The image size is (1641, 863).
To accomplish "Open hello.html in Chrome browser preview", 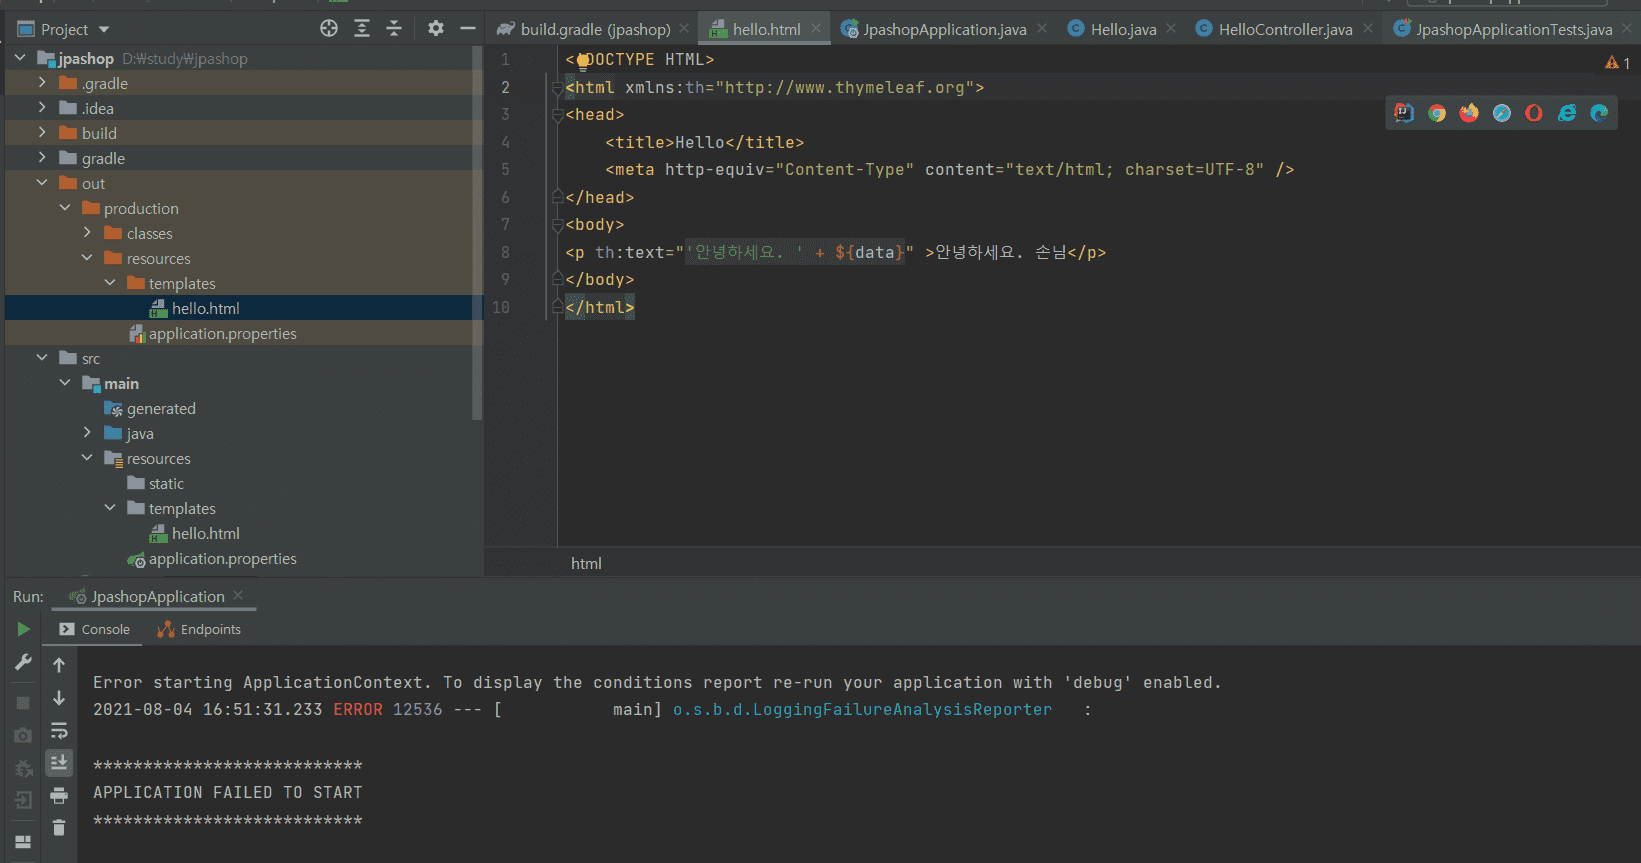I will pos(1437,113).
